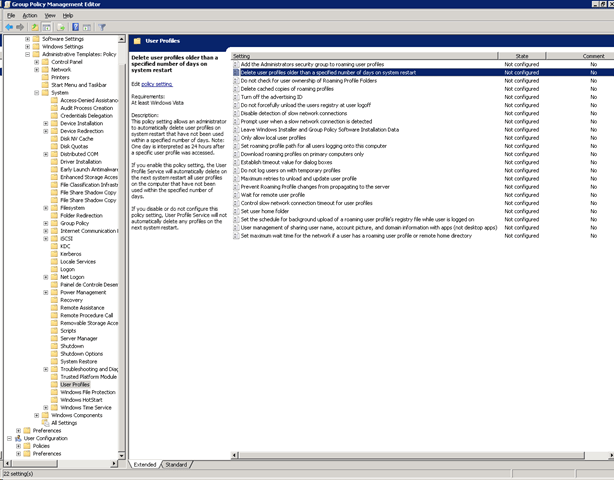
Task: Expand the Windows Settings node
Action: (x=27, y=47)
